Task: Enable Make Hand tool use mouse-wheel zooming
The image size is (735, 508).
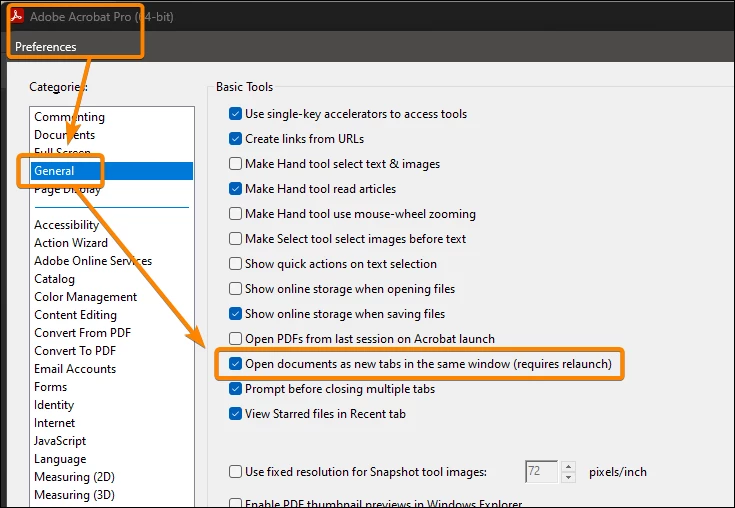Action: pyautogui.click(x=235, y=214)
